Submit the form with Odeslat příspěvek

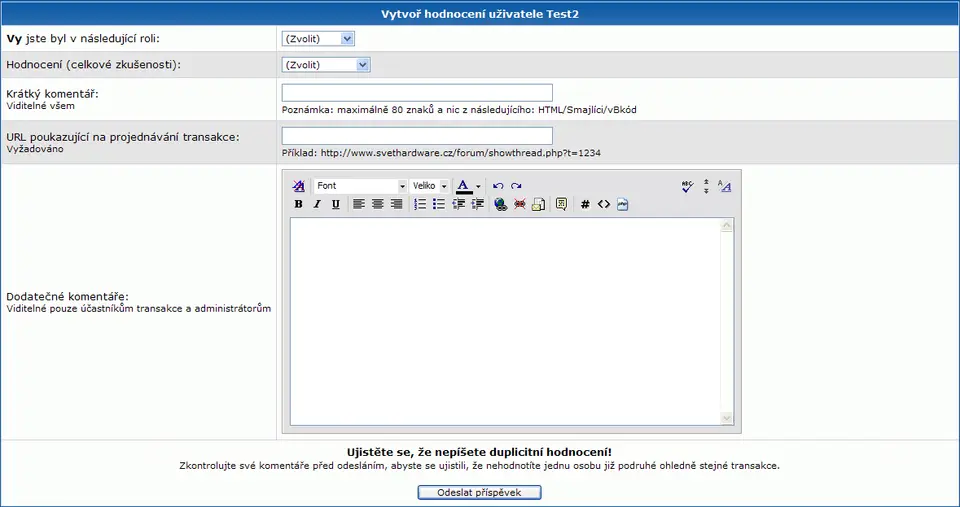pyautogui.click(x=480, y=493)
